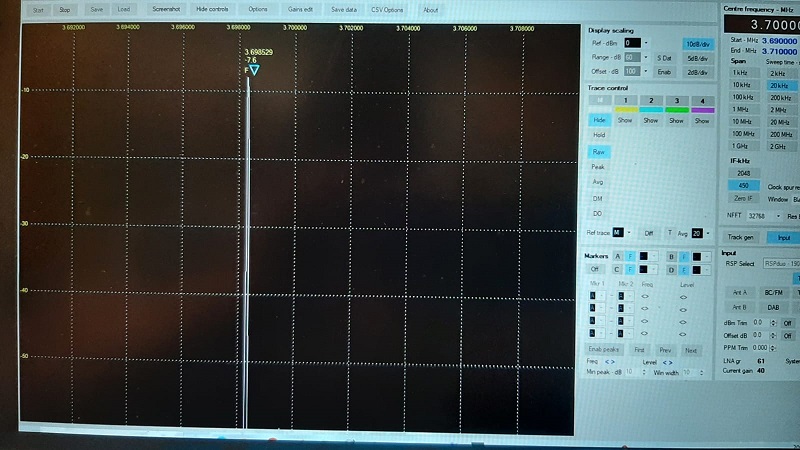Click the purple trace 4 color bar
Viewport: 800px width, 450px height.
(x=702, y=110)
